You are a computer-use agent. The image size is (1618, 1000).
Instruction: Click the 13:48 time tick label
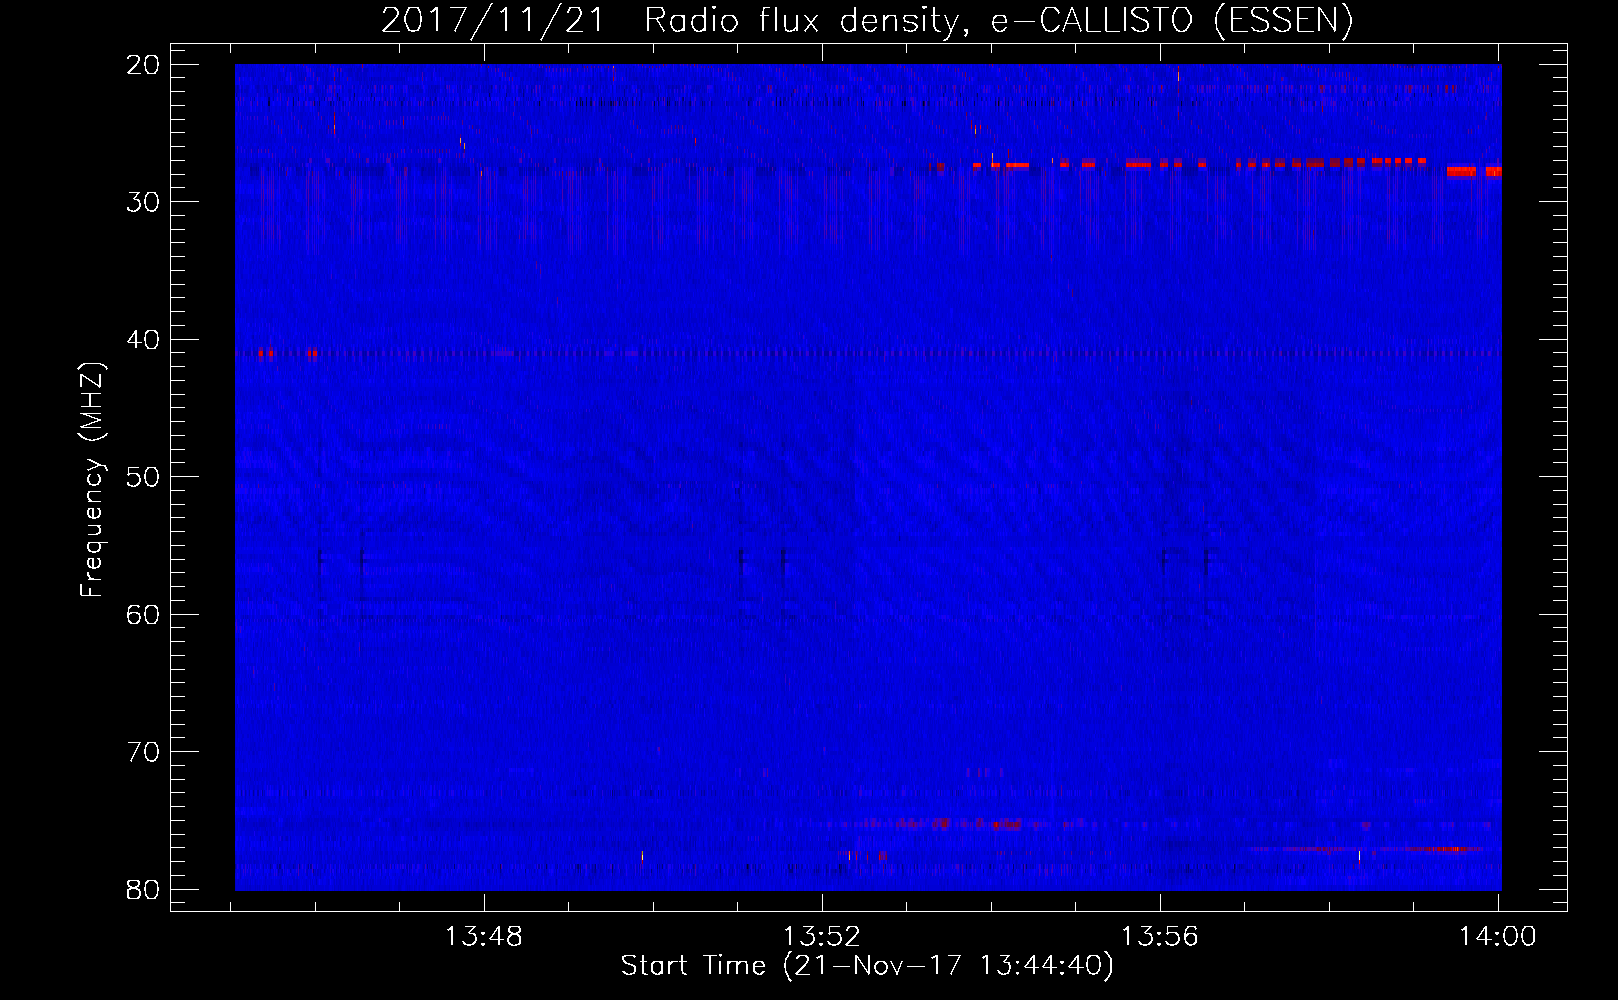click(x=484, y=937)
